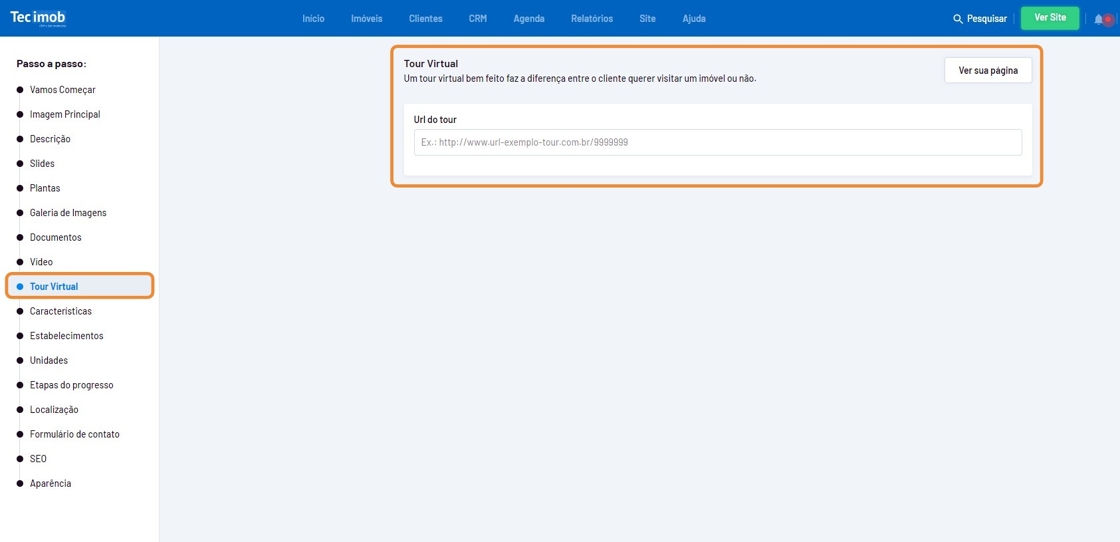Open the Clientes menu item

[425, 18]
